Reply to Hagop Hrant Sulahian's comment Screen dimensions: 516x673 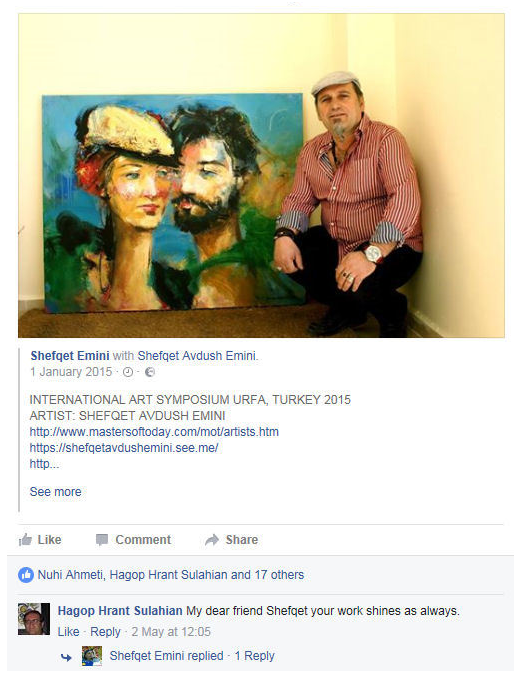105,632
